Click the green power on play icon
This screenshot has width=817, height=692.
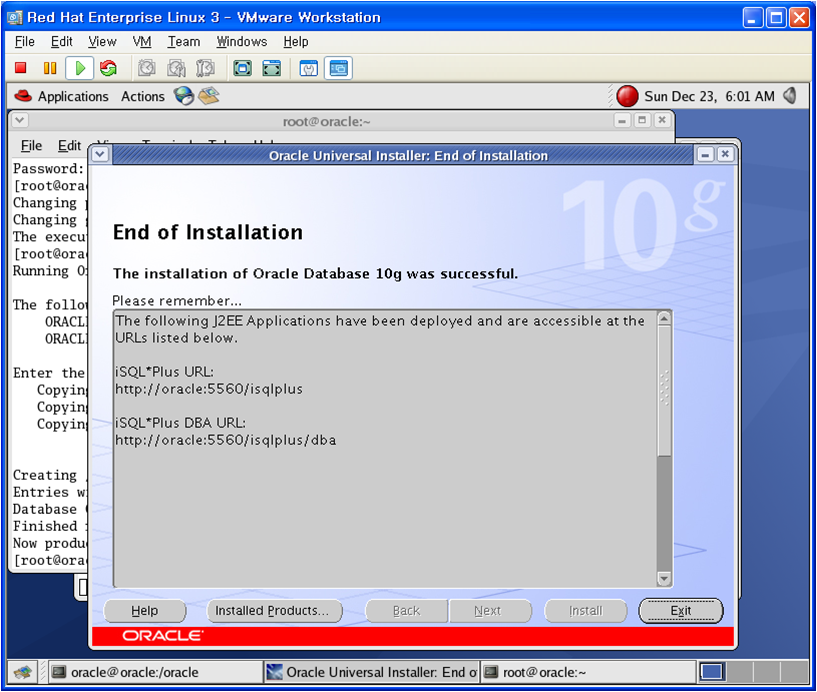coord(80,68)
